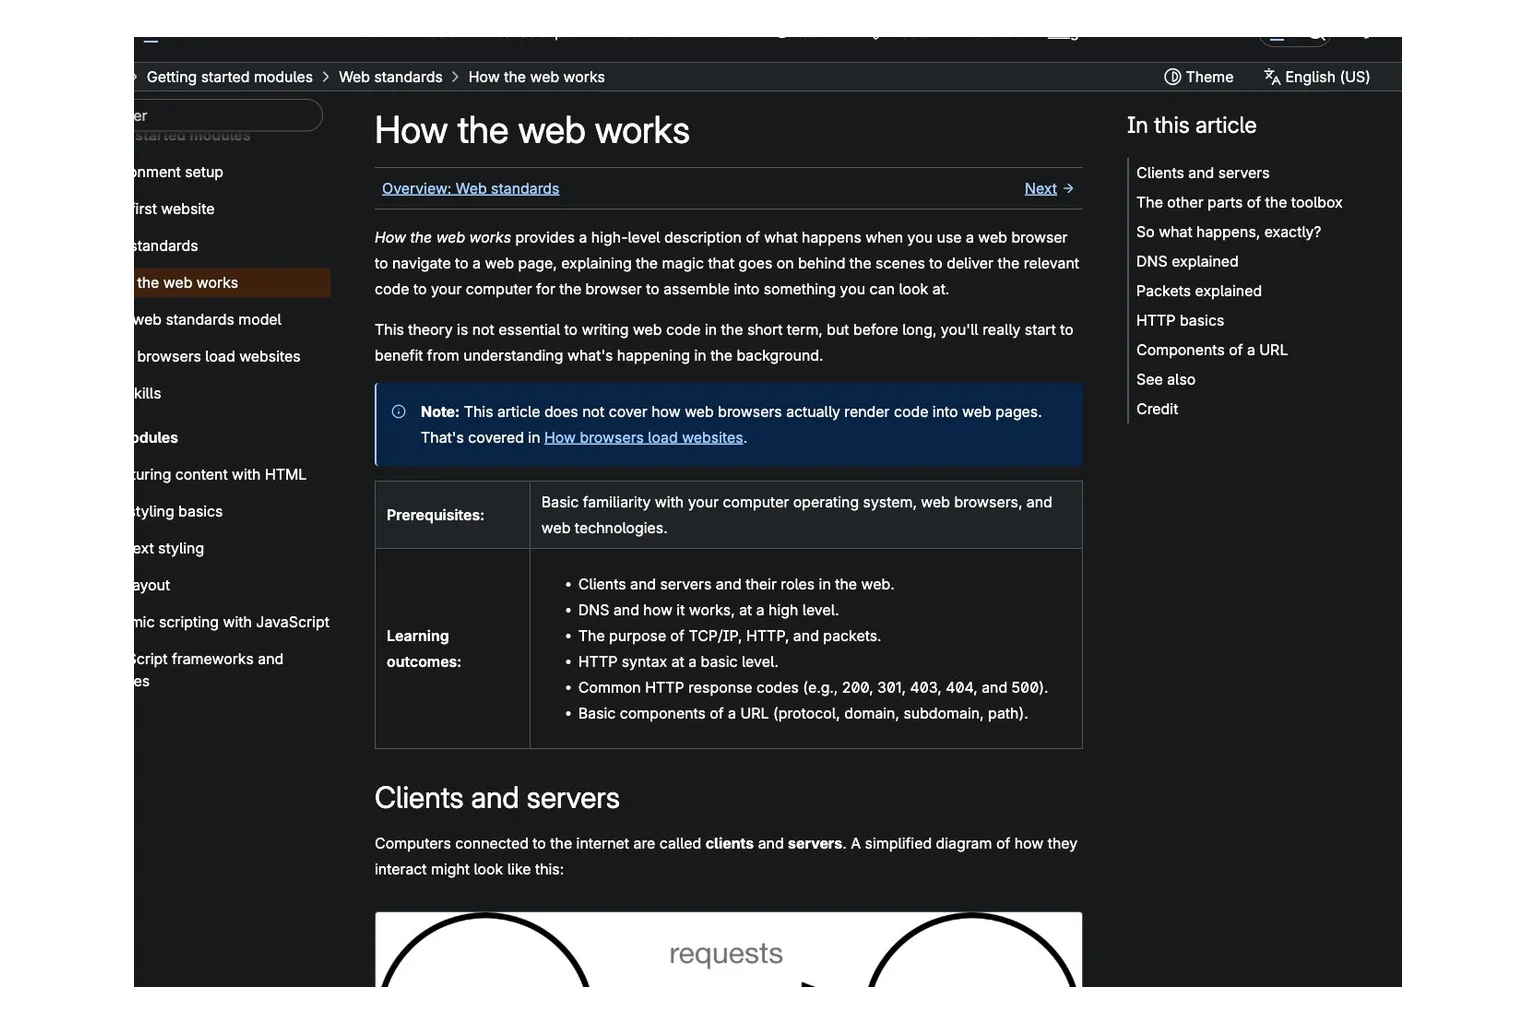Screen dimensions: 1536x1024
Task: Open the environment setup sidebar item
Action: click(179, 172)
